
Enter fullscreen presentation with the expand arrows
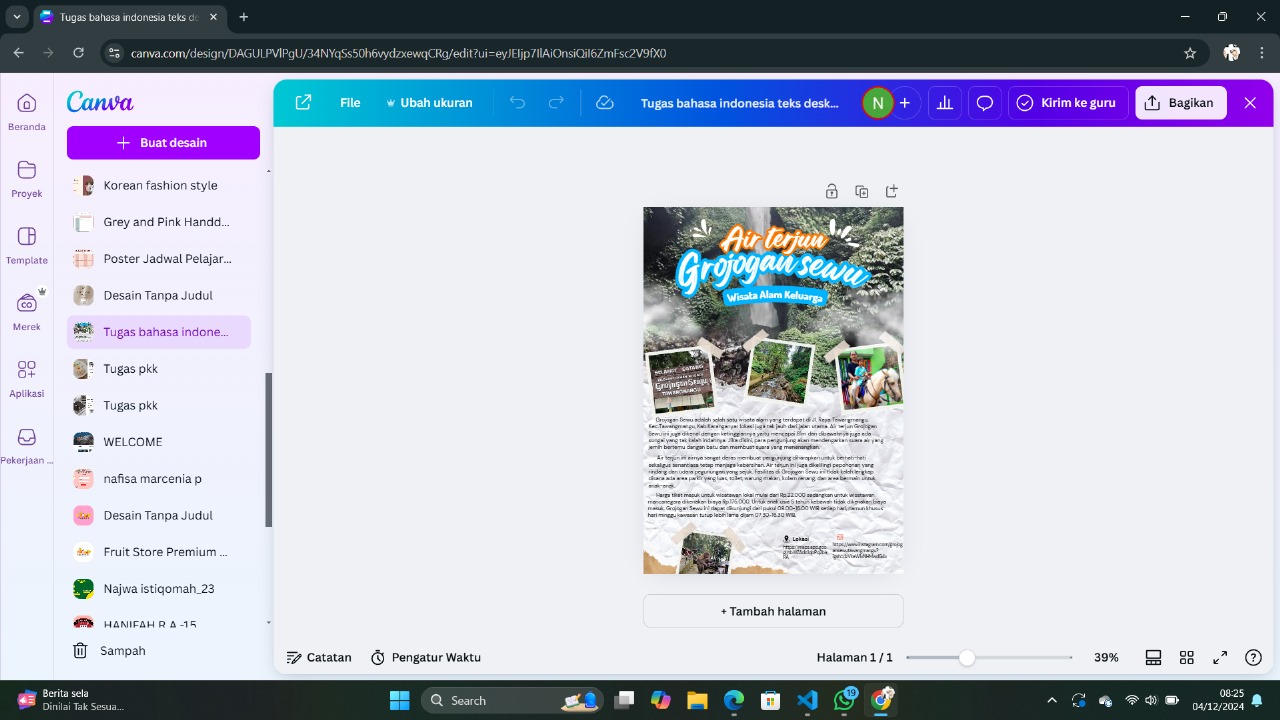tap(1219, 657)
